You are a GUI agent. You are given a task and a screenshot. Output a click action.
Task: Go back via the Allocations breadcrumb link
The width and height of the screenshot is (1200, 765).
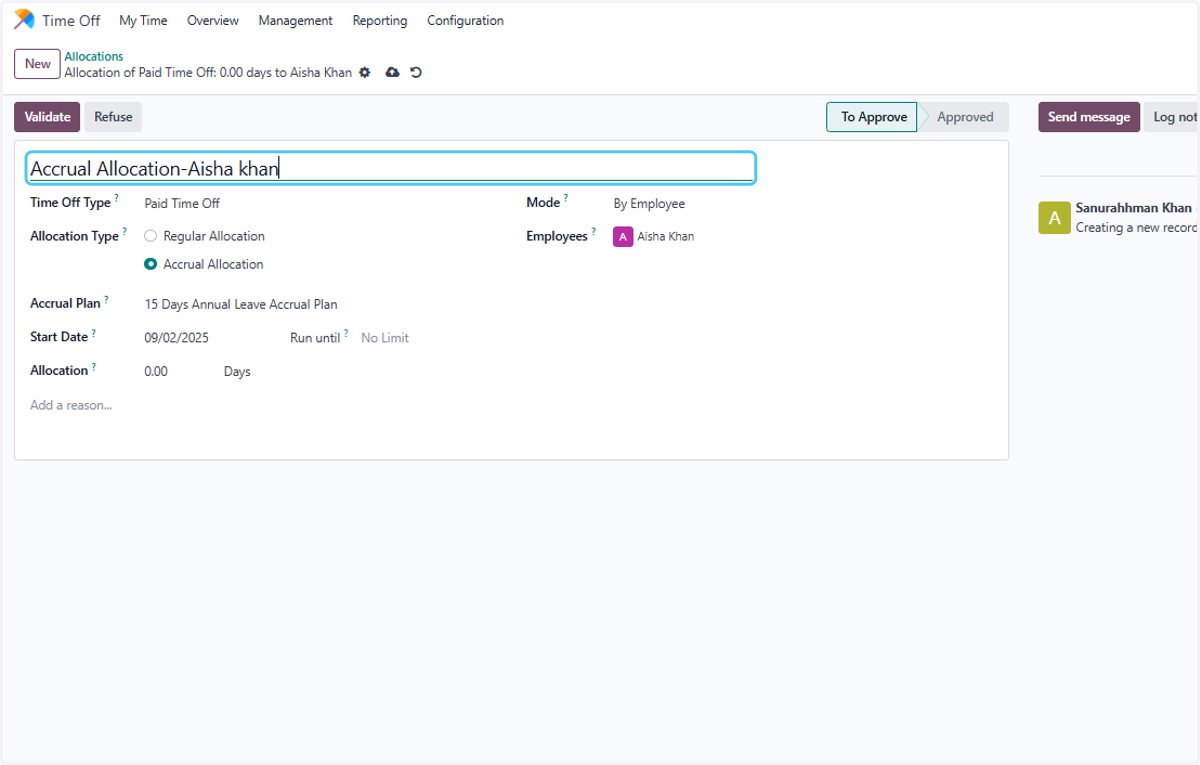click(x=94, y=57)
